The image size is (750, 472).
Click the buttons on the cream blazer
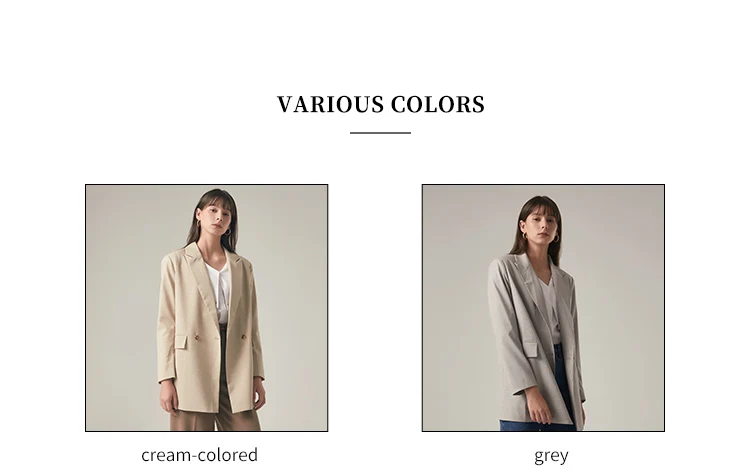[220, 338]
